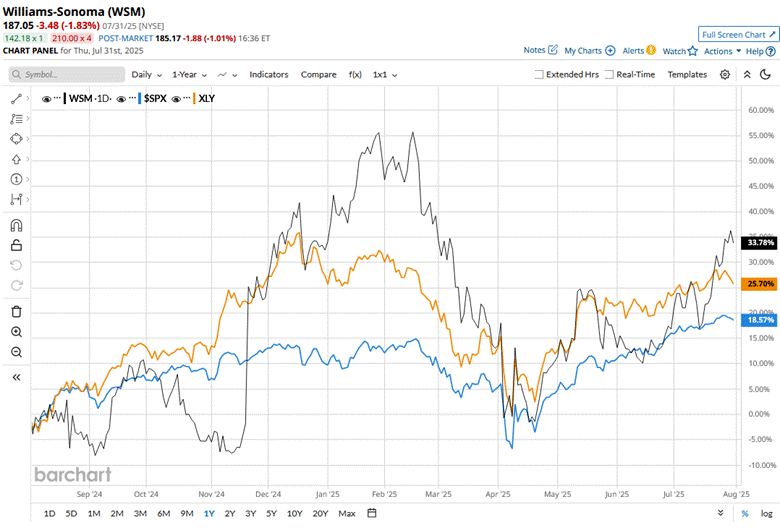Viewport: 780px width, 528px height.
Task: Collapse bottom range bar with double chevron
Action: point(720,513)
